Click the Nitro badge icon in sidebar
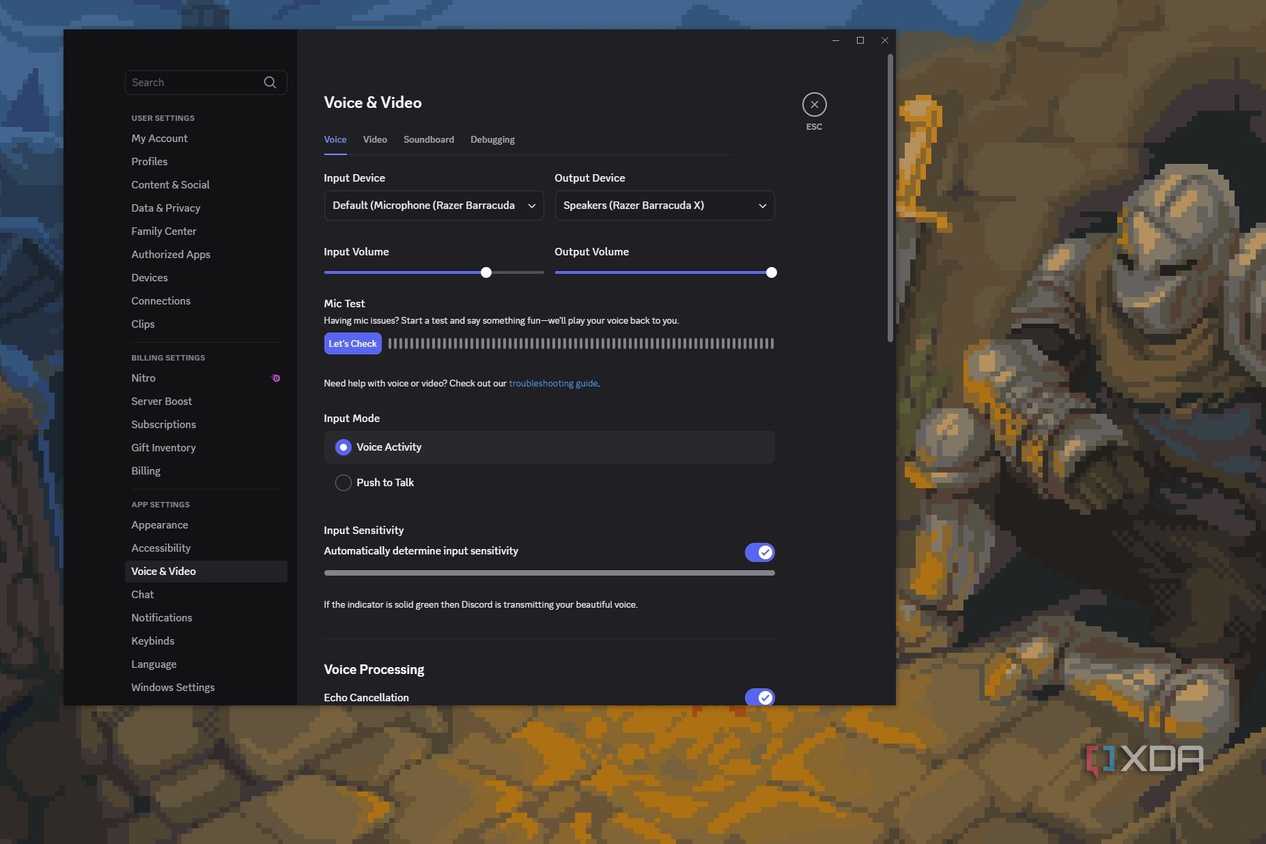 tap(276, 378)
